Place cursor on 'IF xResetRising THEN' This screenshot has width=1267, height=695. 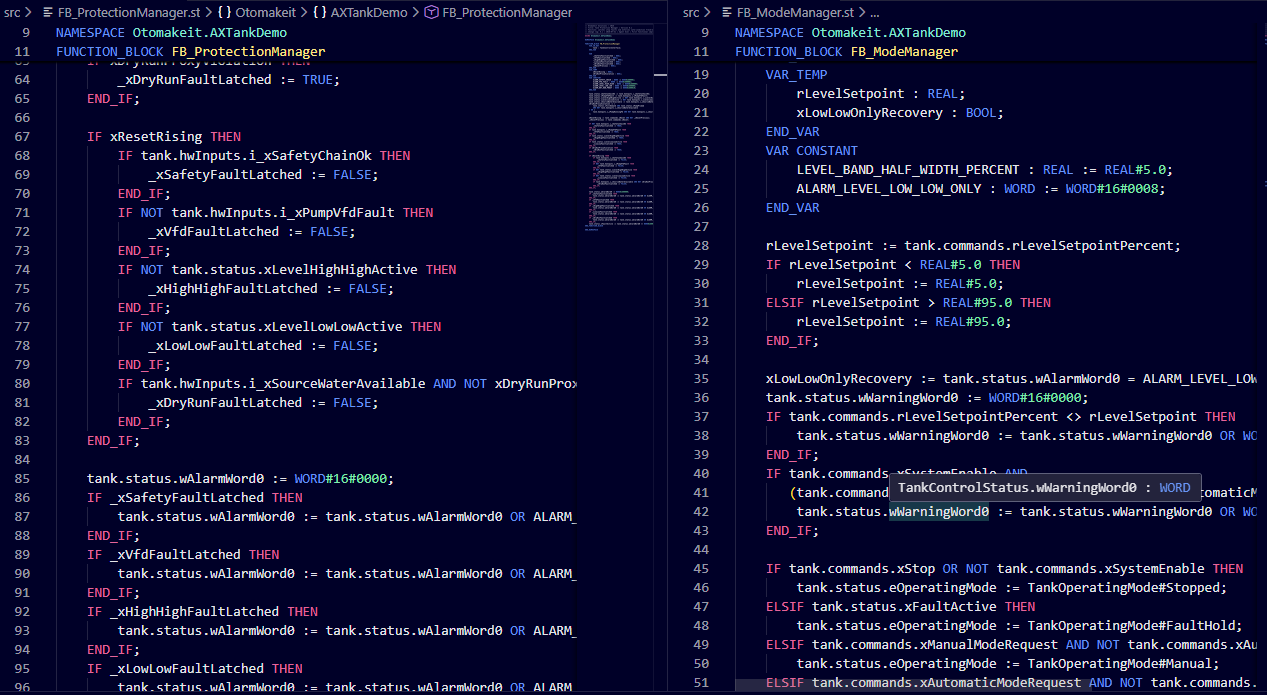(164, 136)
